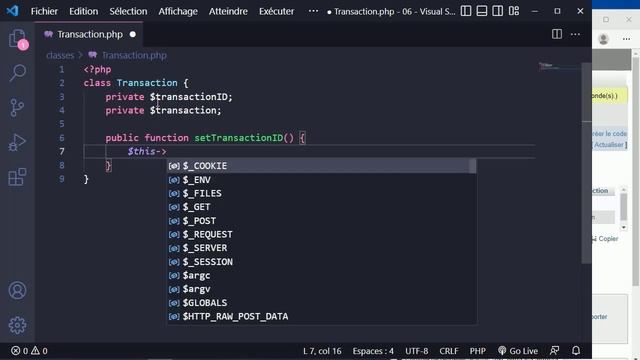This screenshot has width=640, height=360.
Task: Click Transaction class name on line 2
Action: tap(147, 83)
